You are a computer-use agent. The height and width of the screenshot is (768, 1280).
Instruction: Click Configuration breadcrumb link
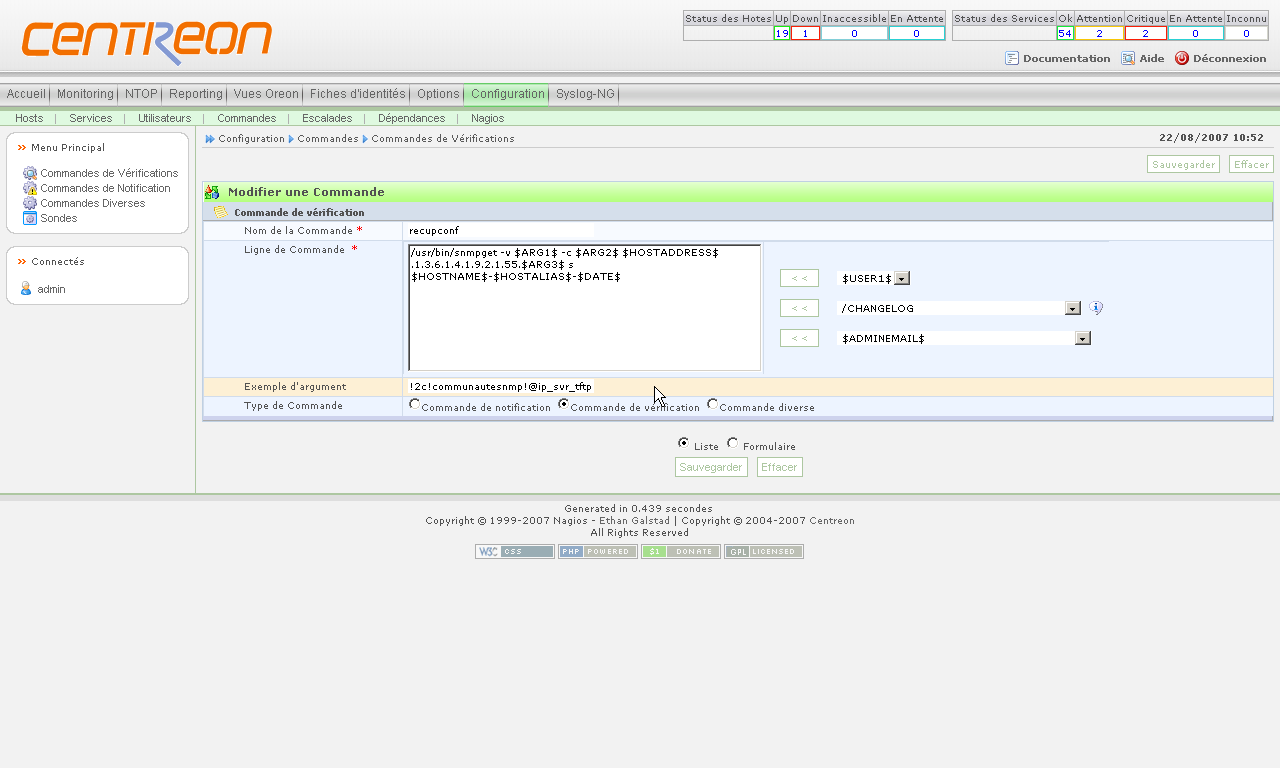[x=251, y=139]
